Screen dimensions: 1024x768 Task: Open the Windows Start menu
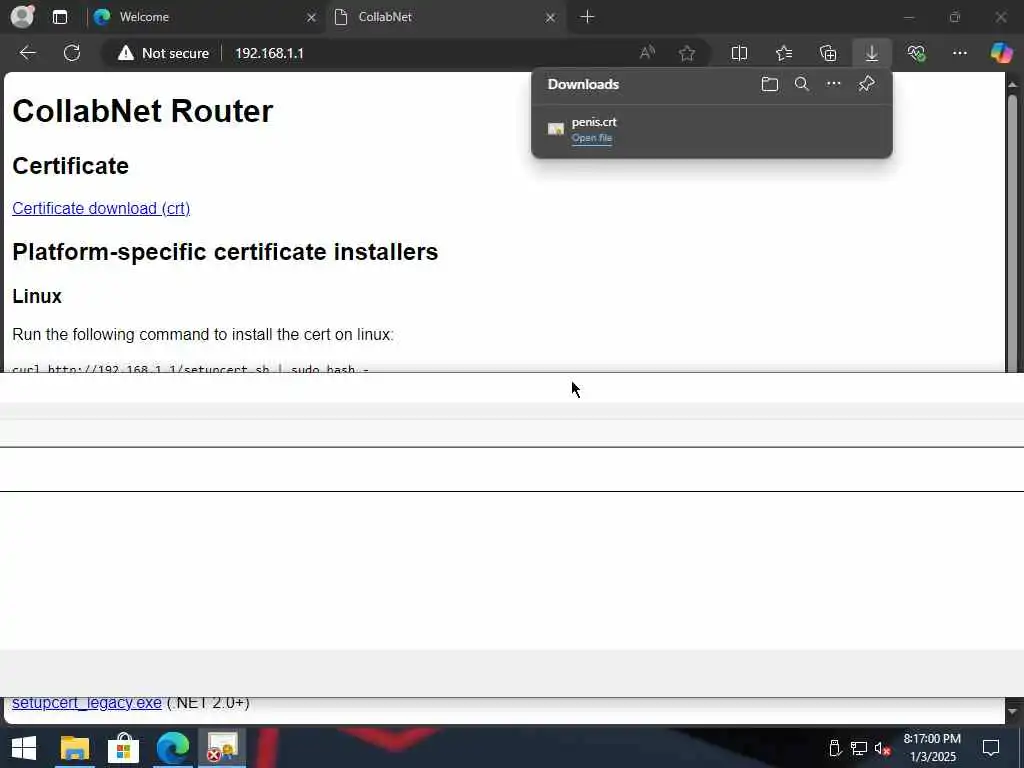(24, 748)
